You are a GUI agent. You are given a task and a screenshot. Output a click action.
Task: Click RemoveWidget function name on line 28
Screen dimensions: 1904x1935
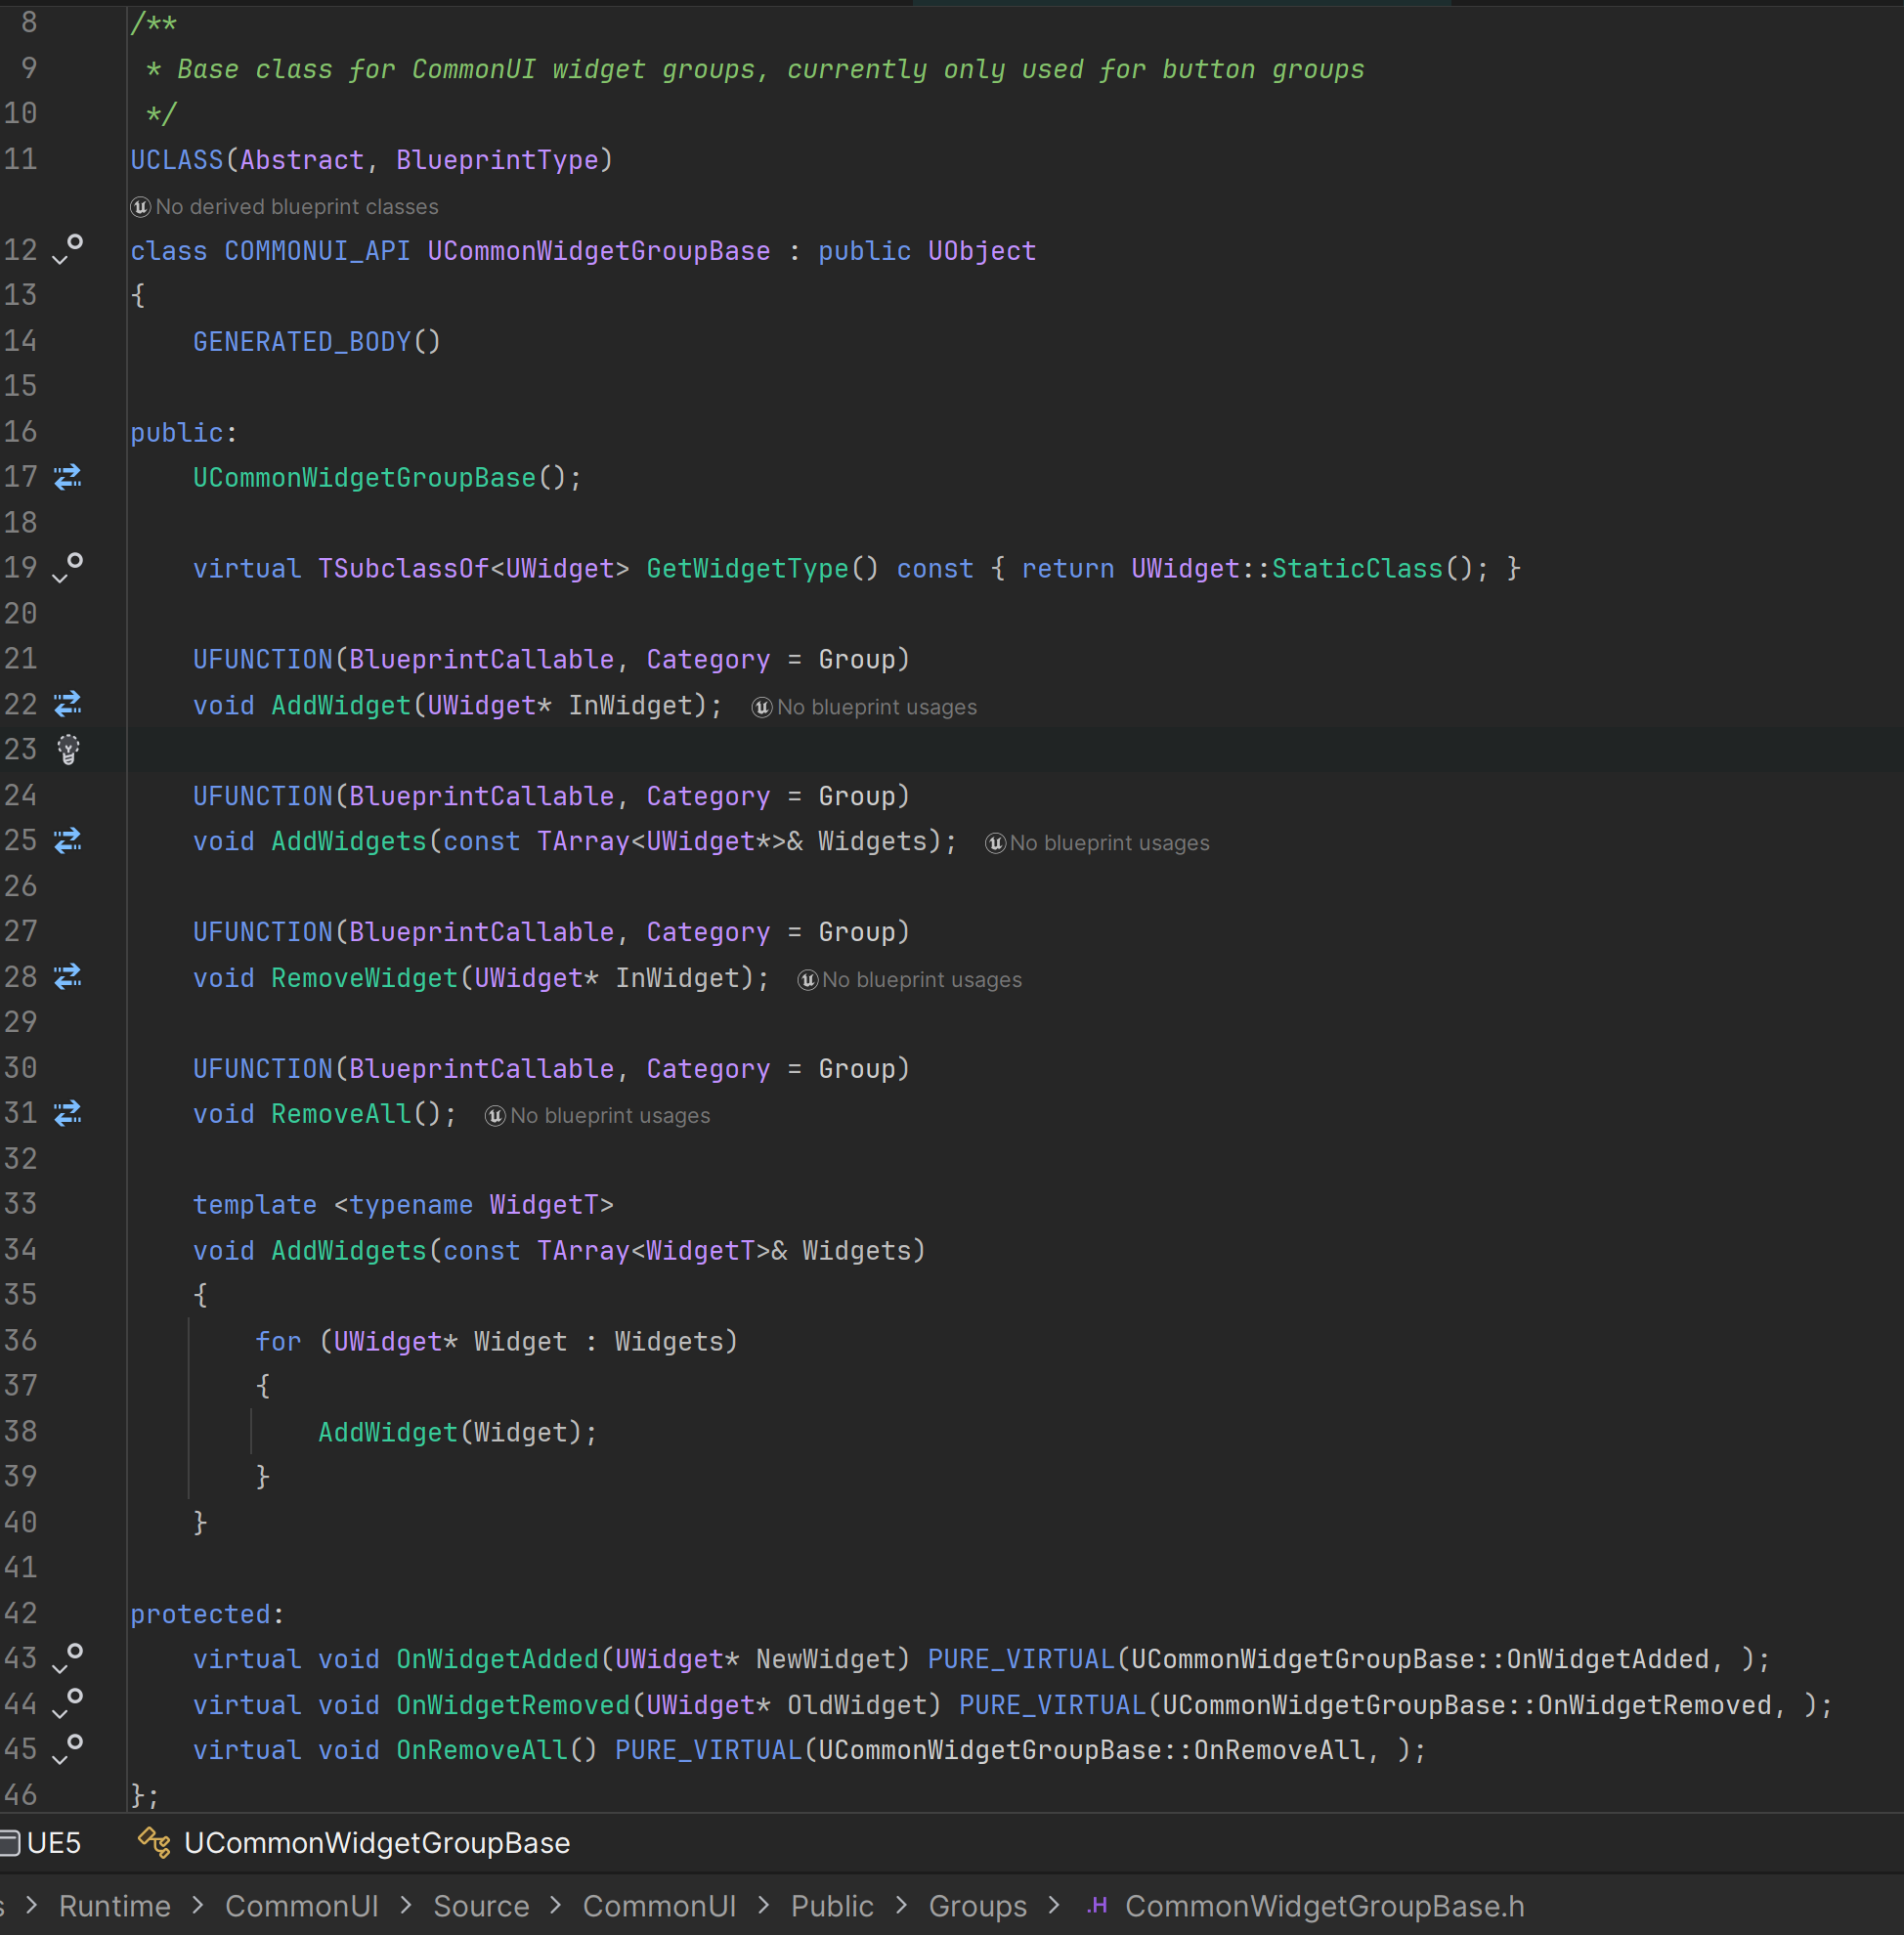364,977
